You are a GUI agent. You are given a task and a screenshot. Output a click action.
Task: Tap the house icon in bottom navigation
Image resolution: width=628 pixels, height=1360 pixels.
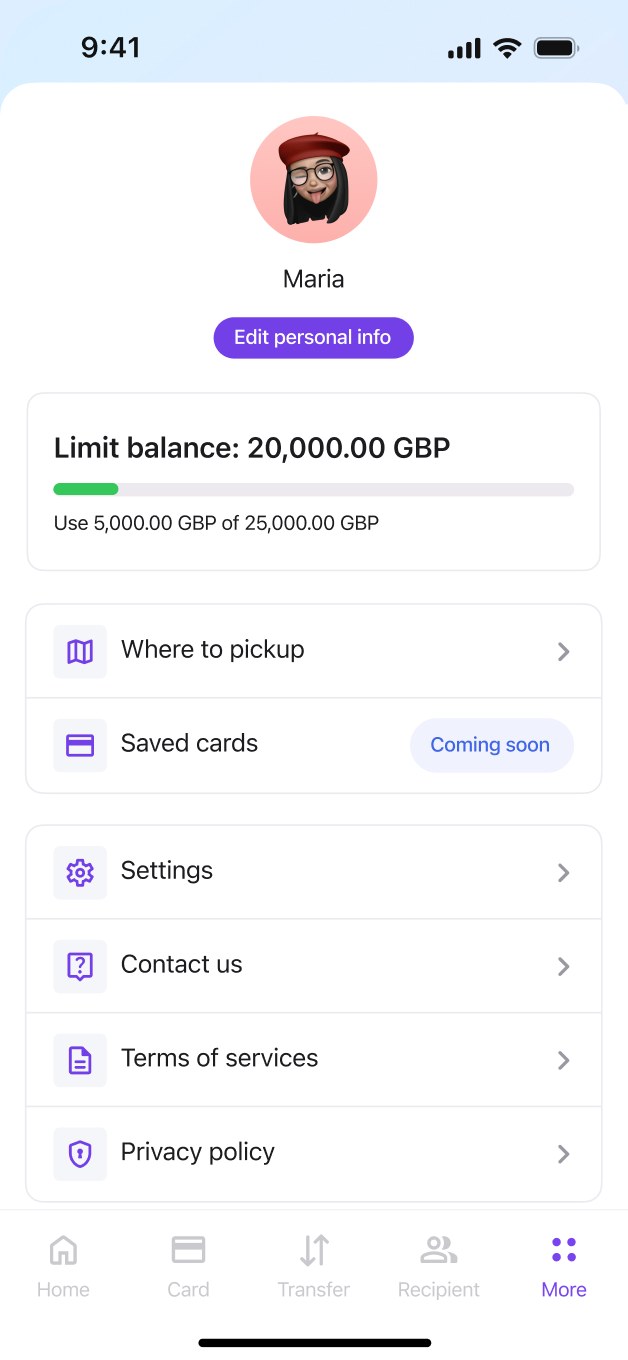click(63, 1249)
